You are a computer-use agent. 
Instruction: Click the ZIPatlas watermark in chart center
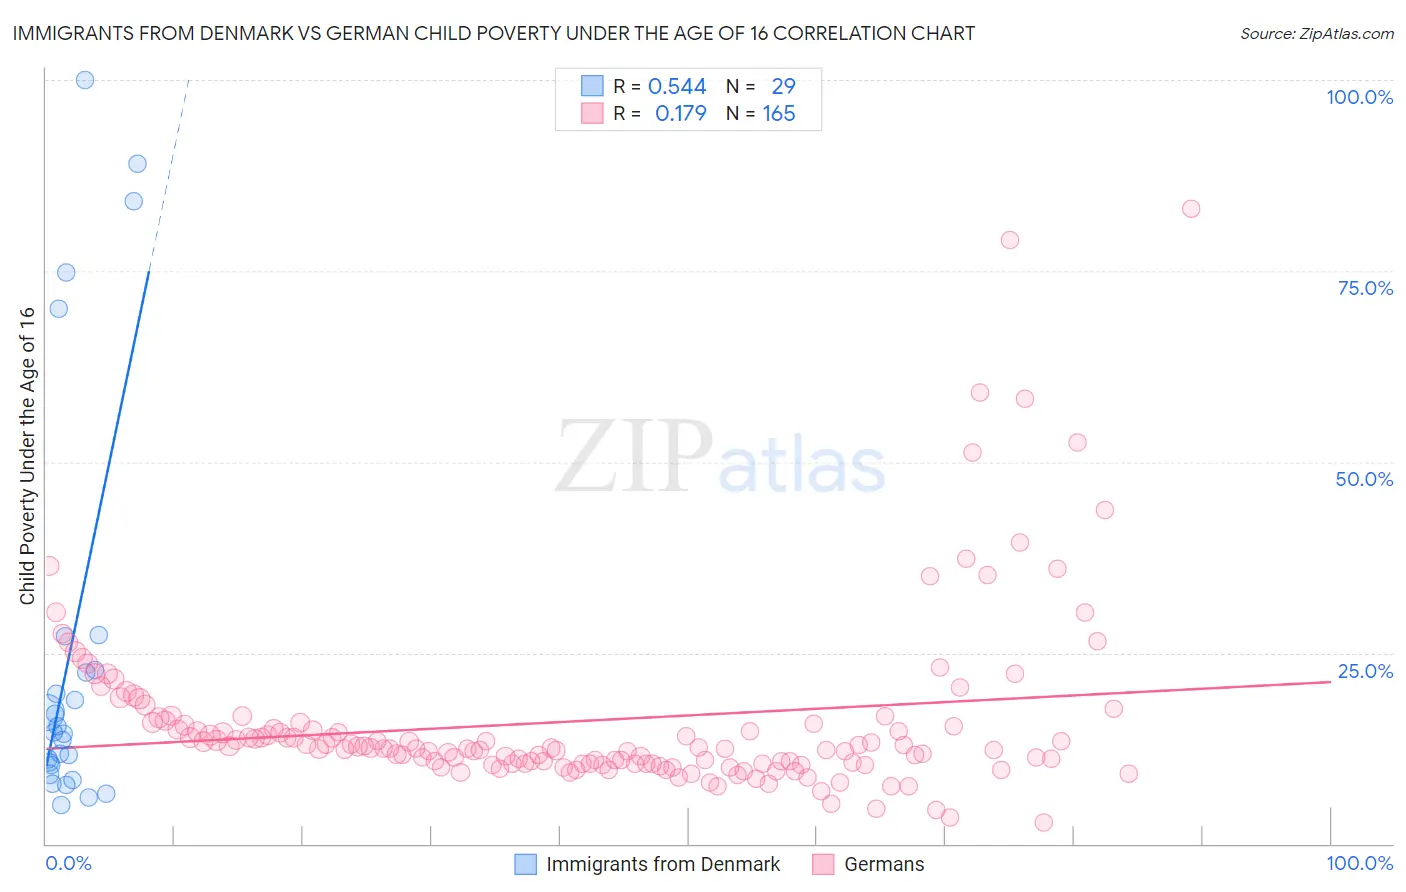[x=720, y=458]
